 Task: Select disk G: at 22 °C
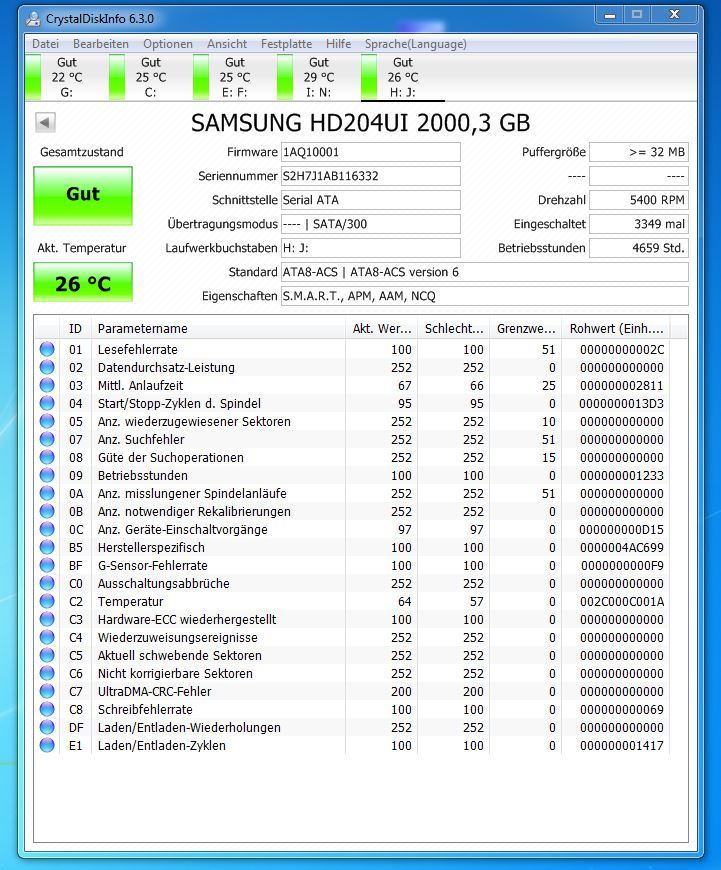click(67, 77)
